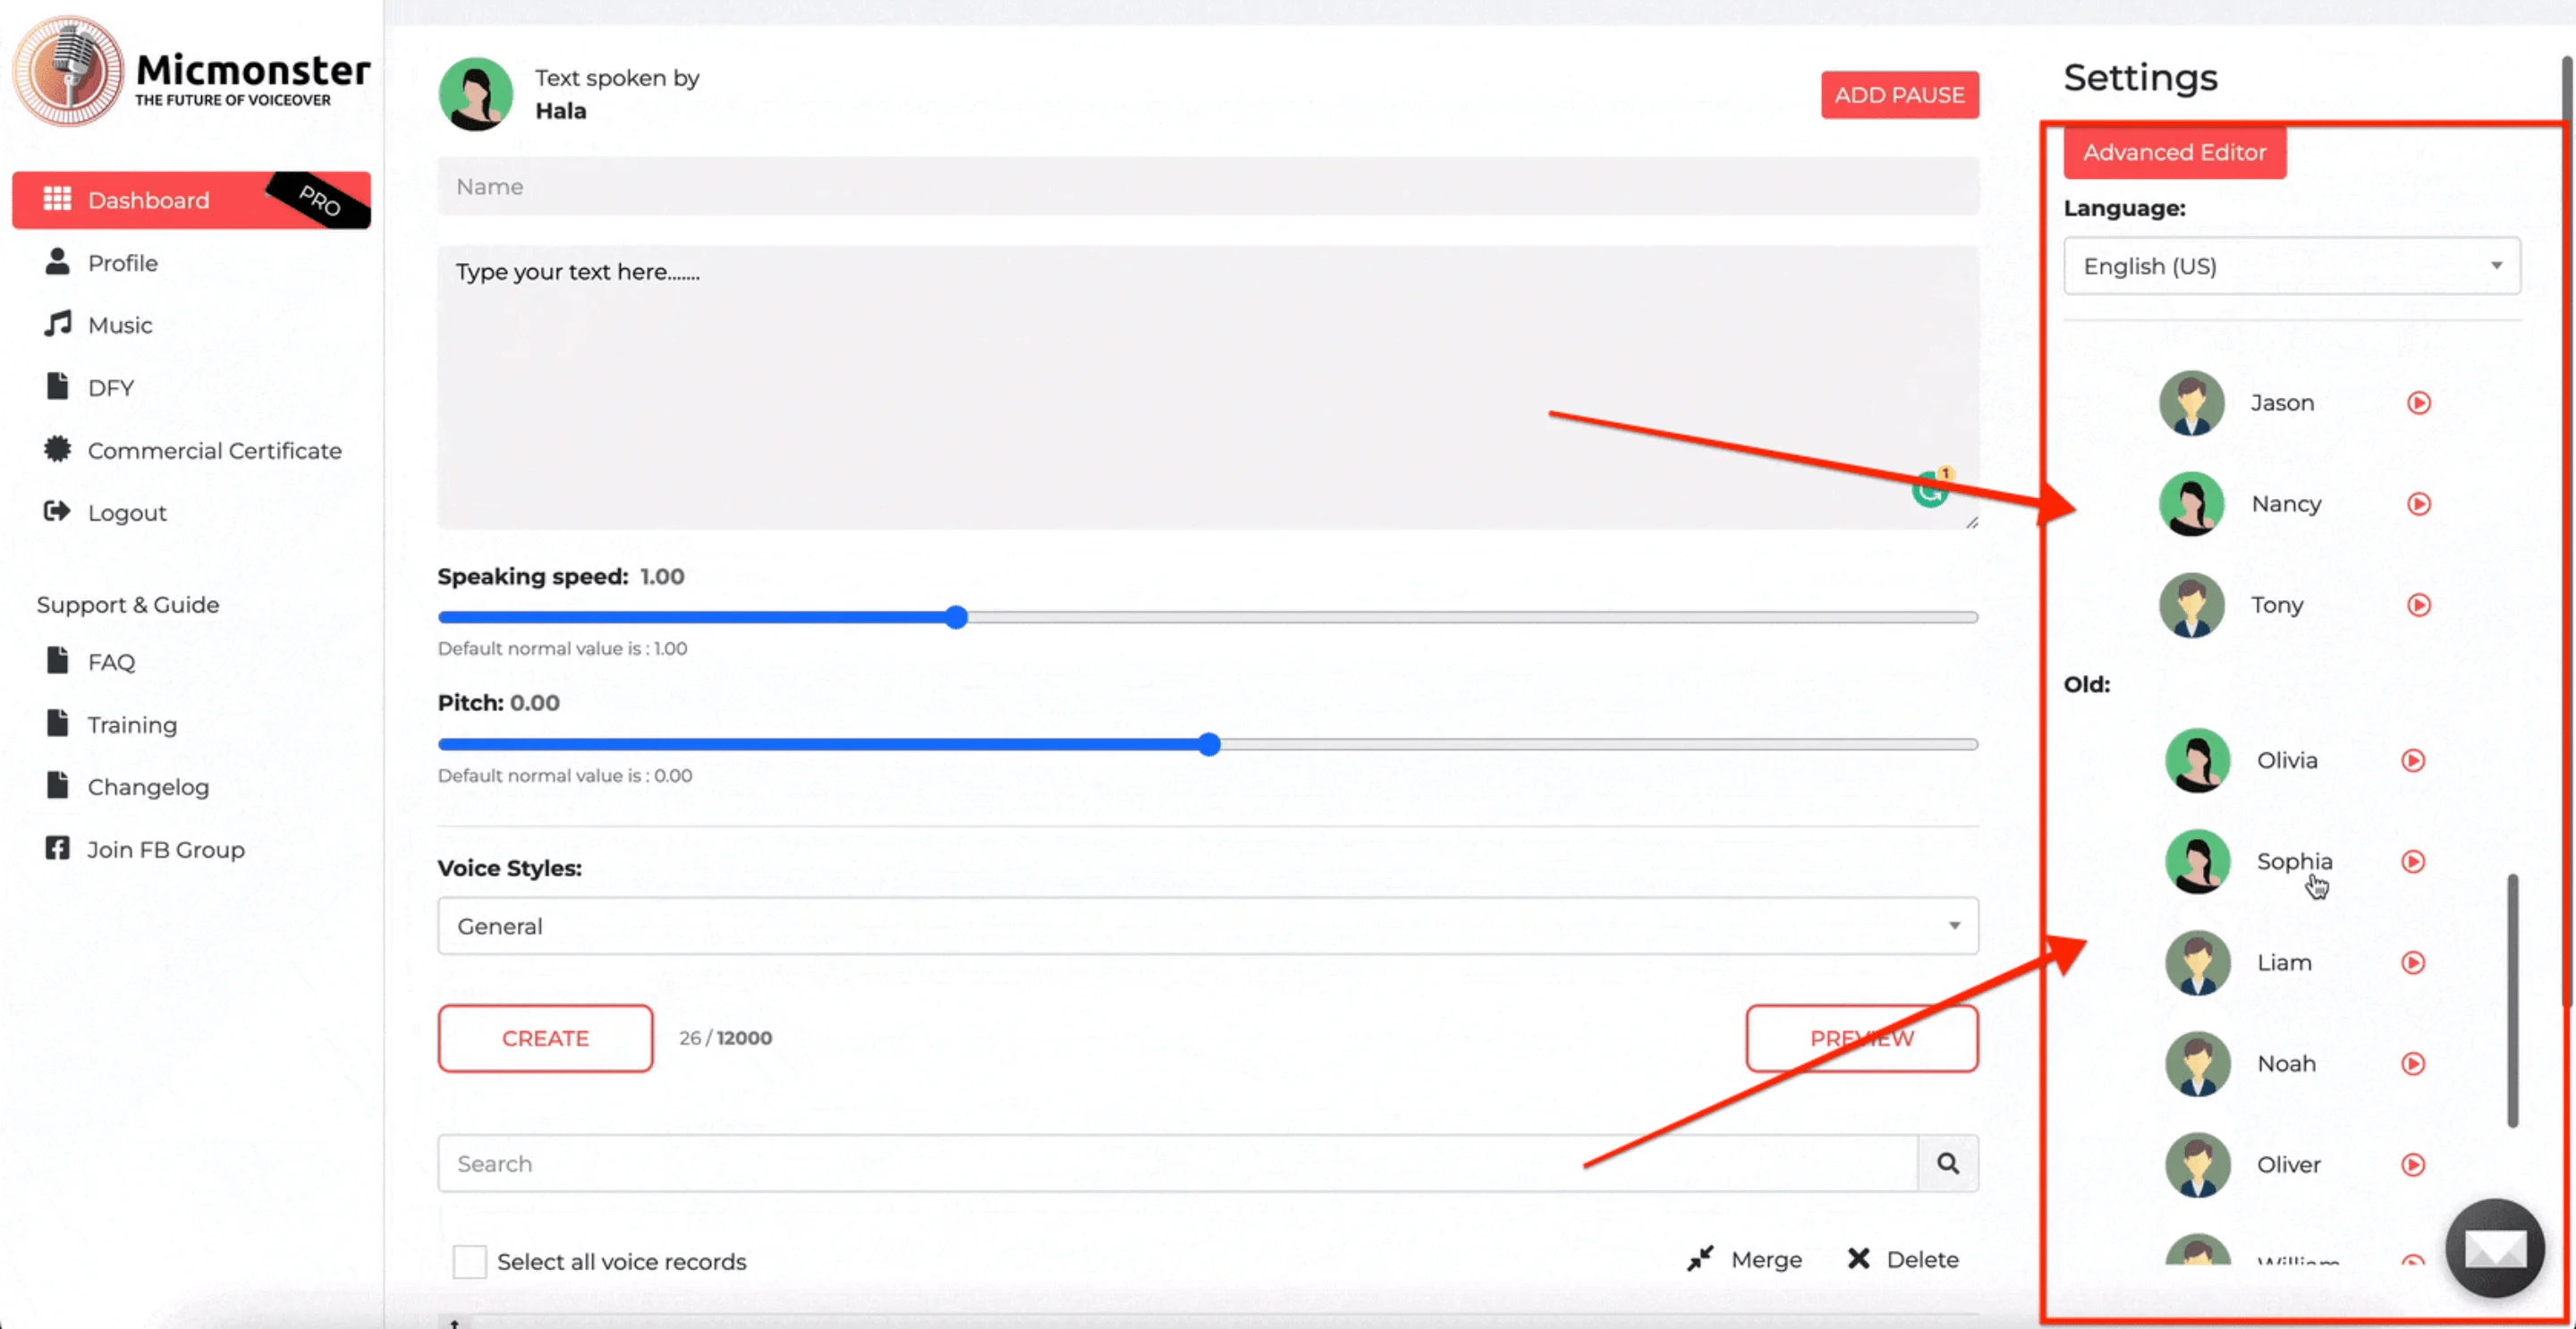
Task: Click the Merge arrows icon
Action: 1700,1259
